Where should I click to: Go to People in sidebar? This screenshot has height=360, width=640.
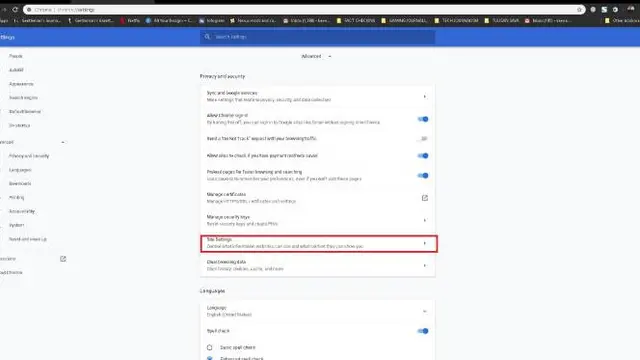[16, 56]
